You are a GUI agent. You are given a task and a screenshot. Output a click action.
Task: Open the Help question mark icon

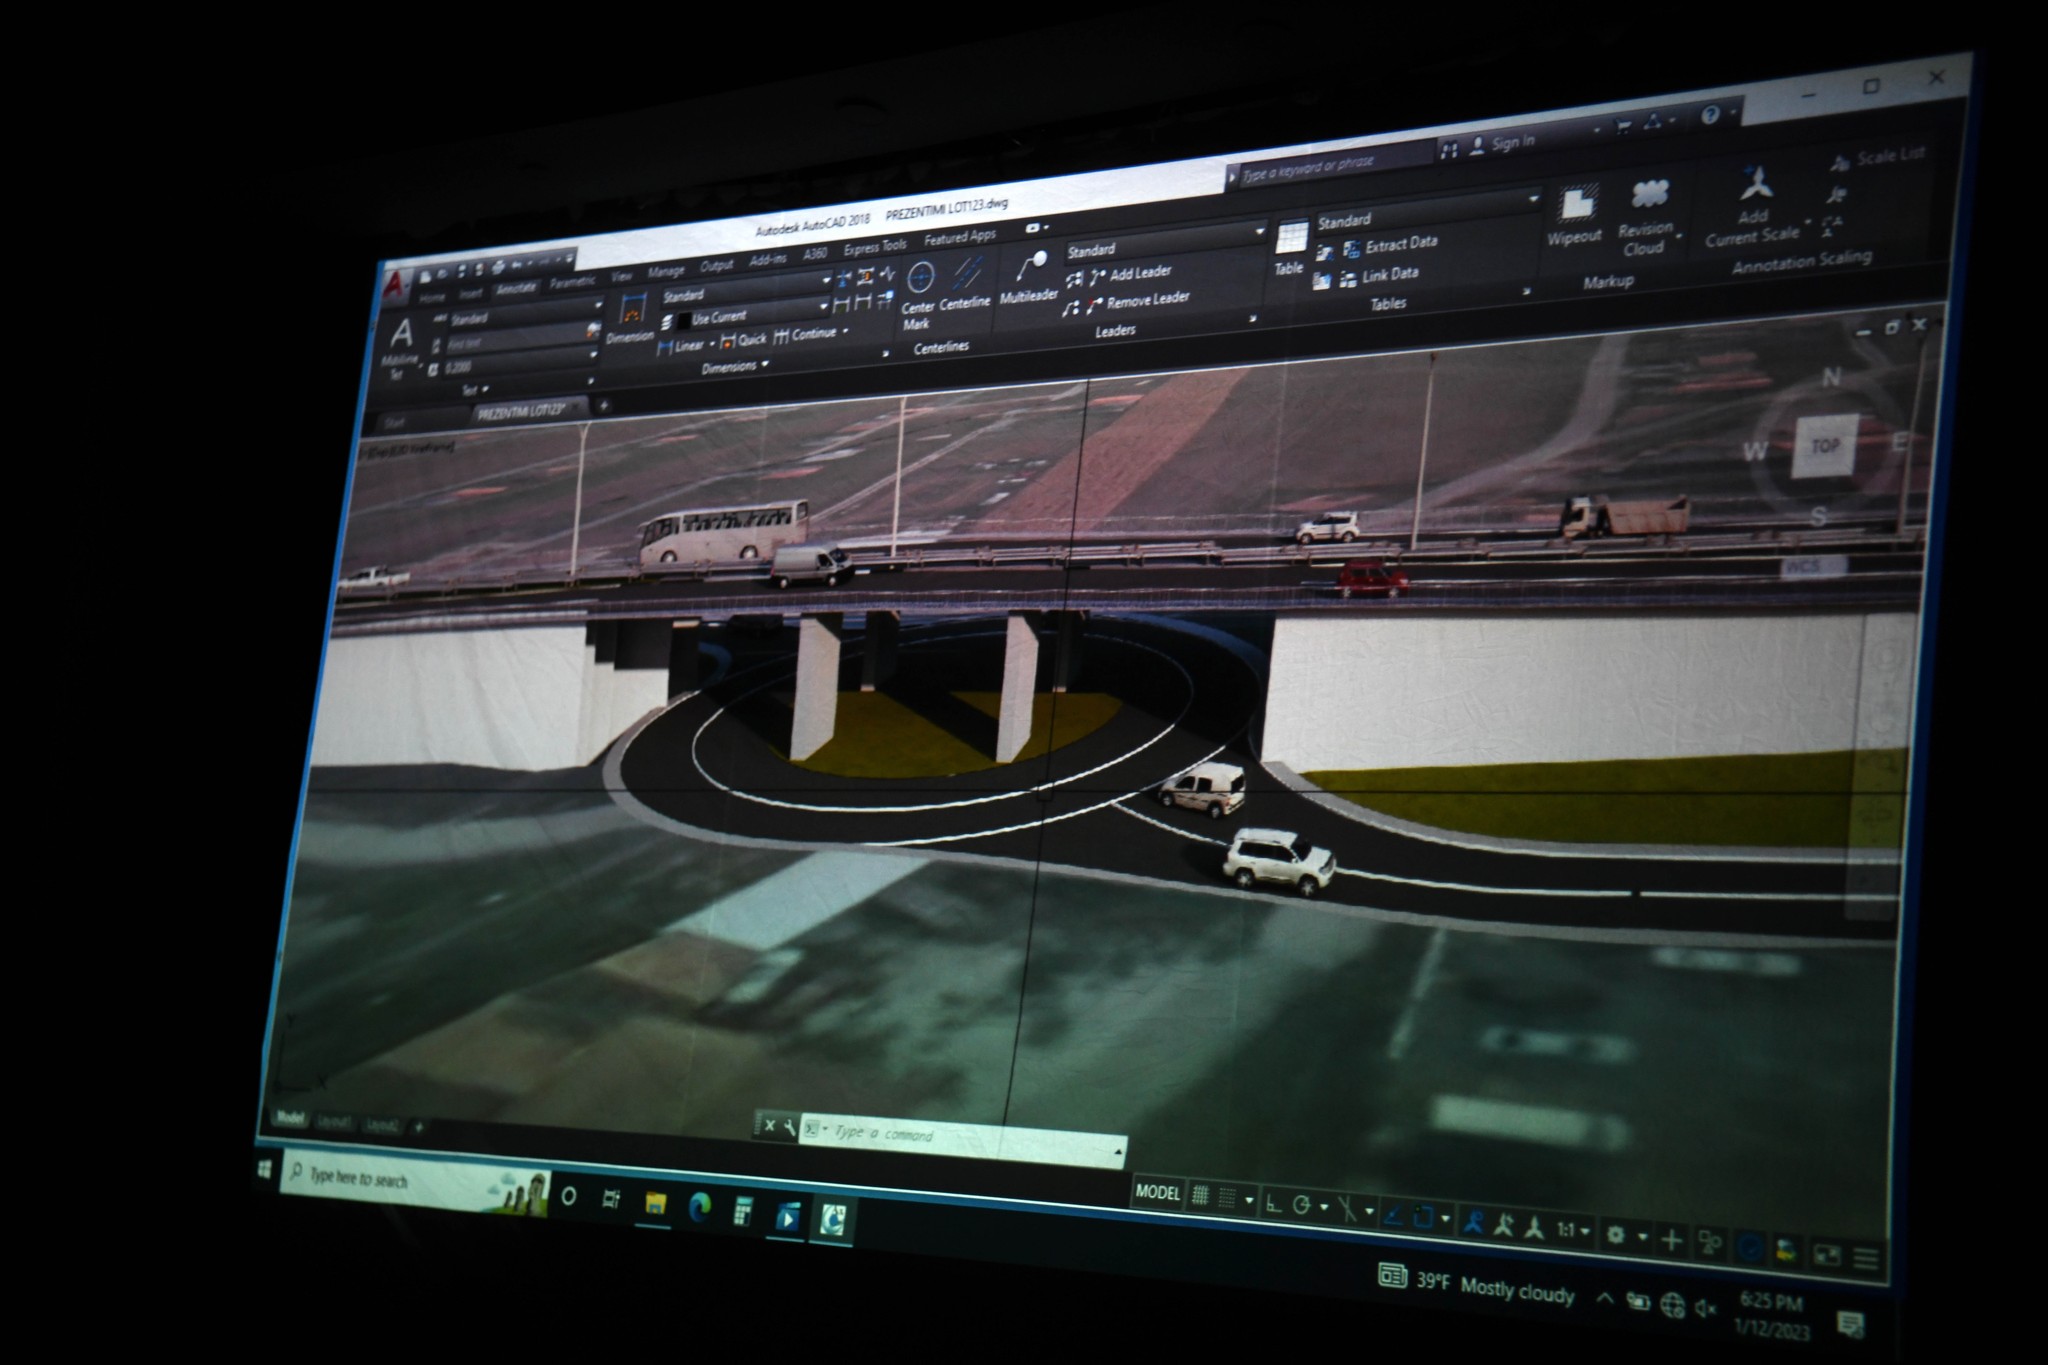tap(1711, 114)
